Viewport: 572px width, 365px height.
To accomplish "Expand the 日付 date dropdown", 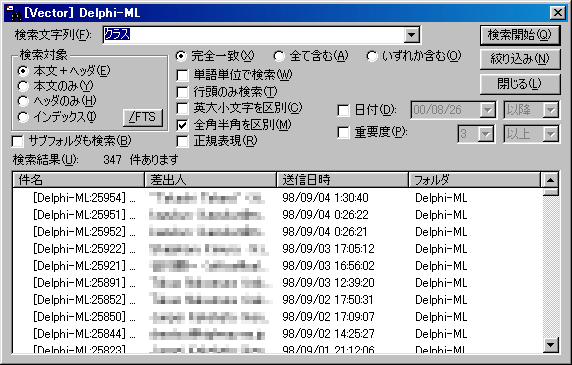I will [x=487, y=110].
